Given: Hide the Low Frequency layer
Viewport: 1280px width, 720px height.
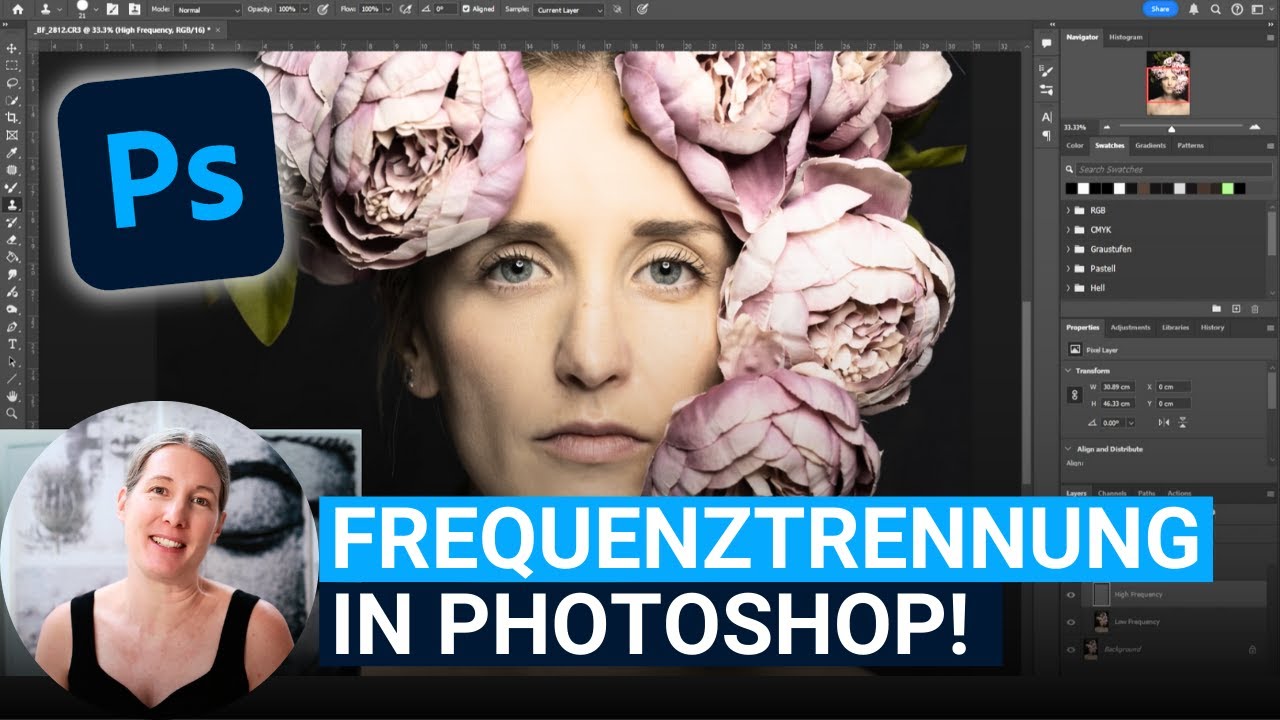Looking at the screenshot, I should click(x=1071, y=622).
